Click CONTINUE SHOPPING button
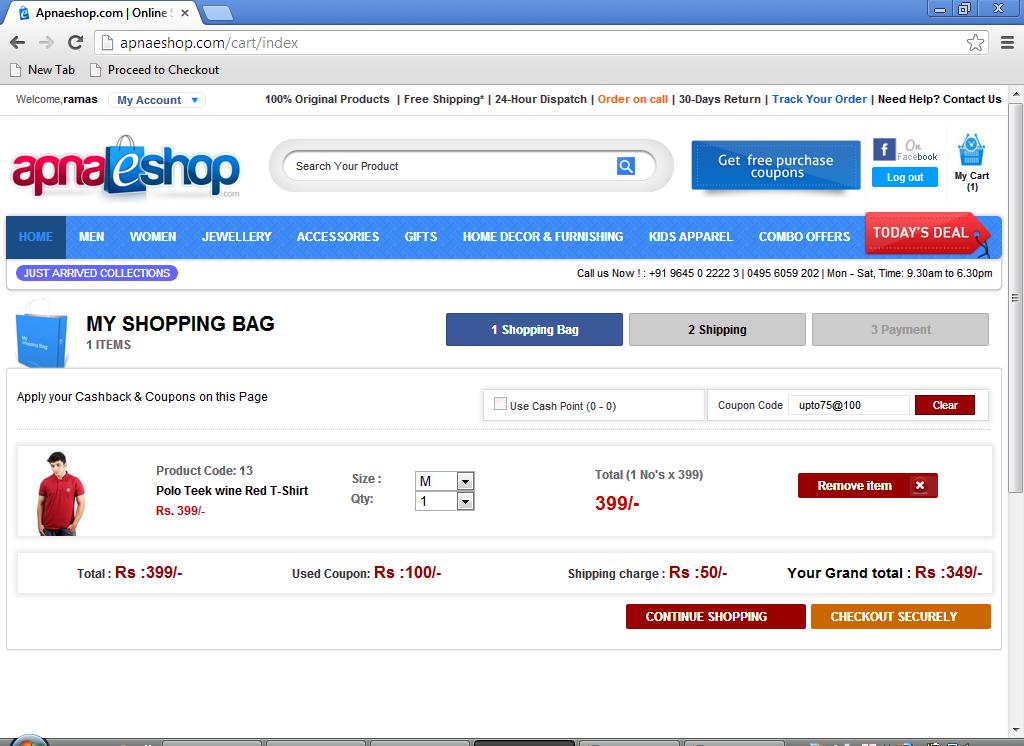The height and width of the screenshot is (746, 1024). tap(715, 616)
